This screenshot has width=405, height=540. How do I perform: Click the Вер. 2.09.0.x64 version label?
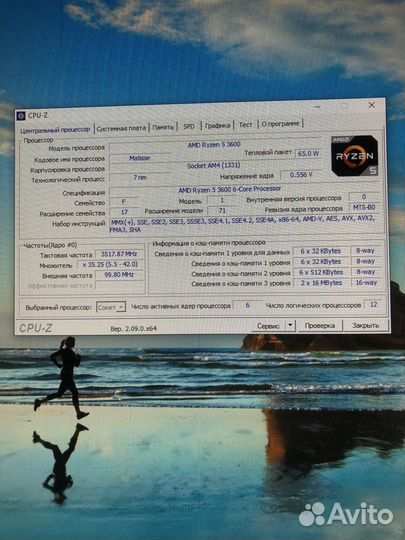(x=133, y=329)
